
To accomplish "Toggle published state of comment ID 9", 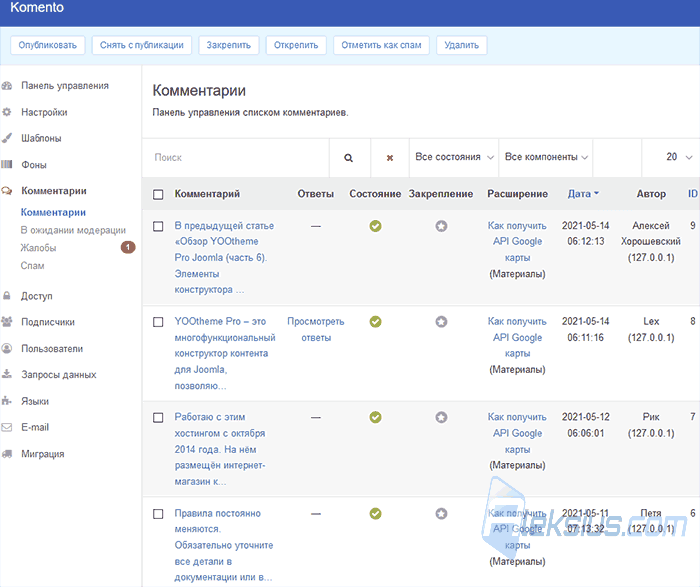I will click(x=375, y=226).
